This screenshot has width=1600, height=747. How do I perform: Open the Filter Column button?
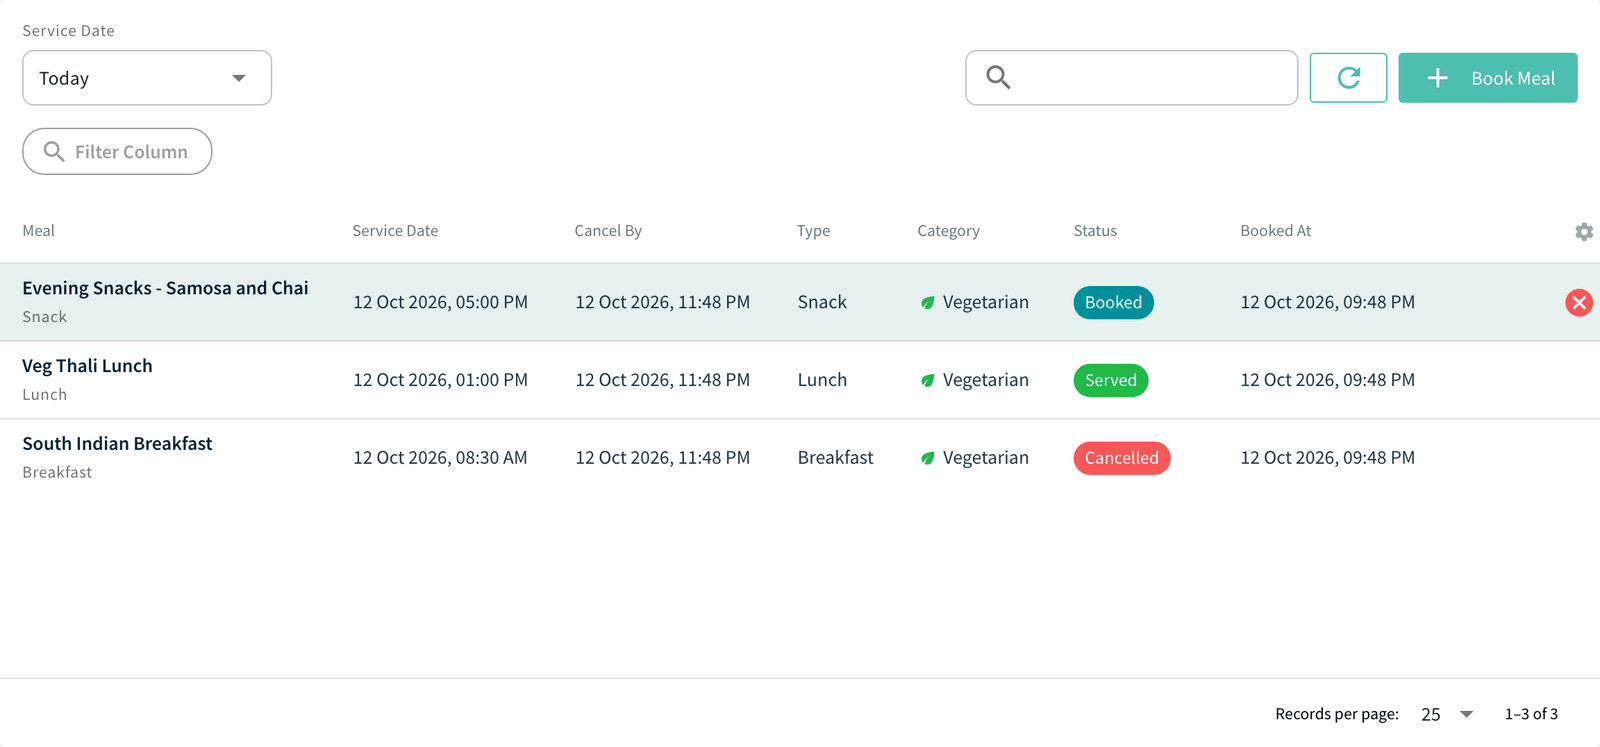click(x=117, y=151)
